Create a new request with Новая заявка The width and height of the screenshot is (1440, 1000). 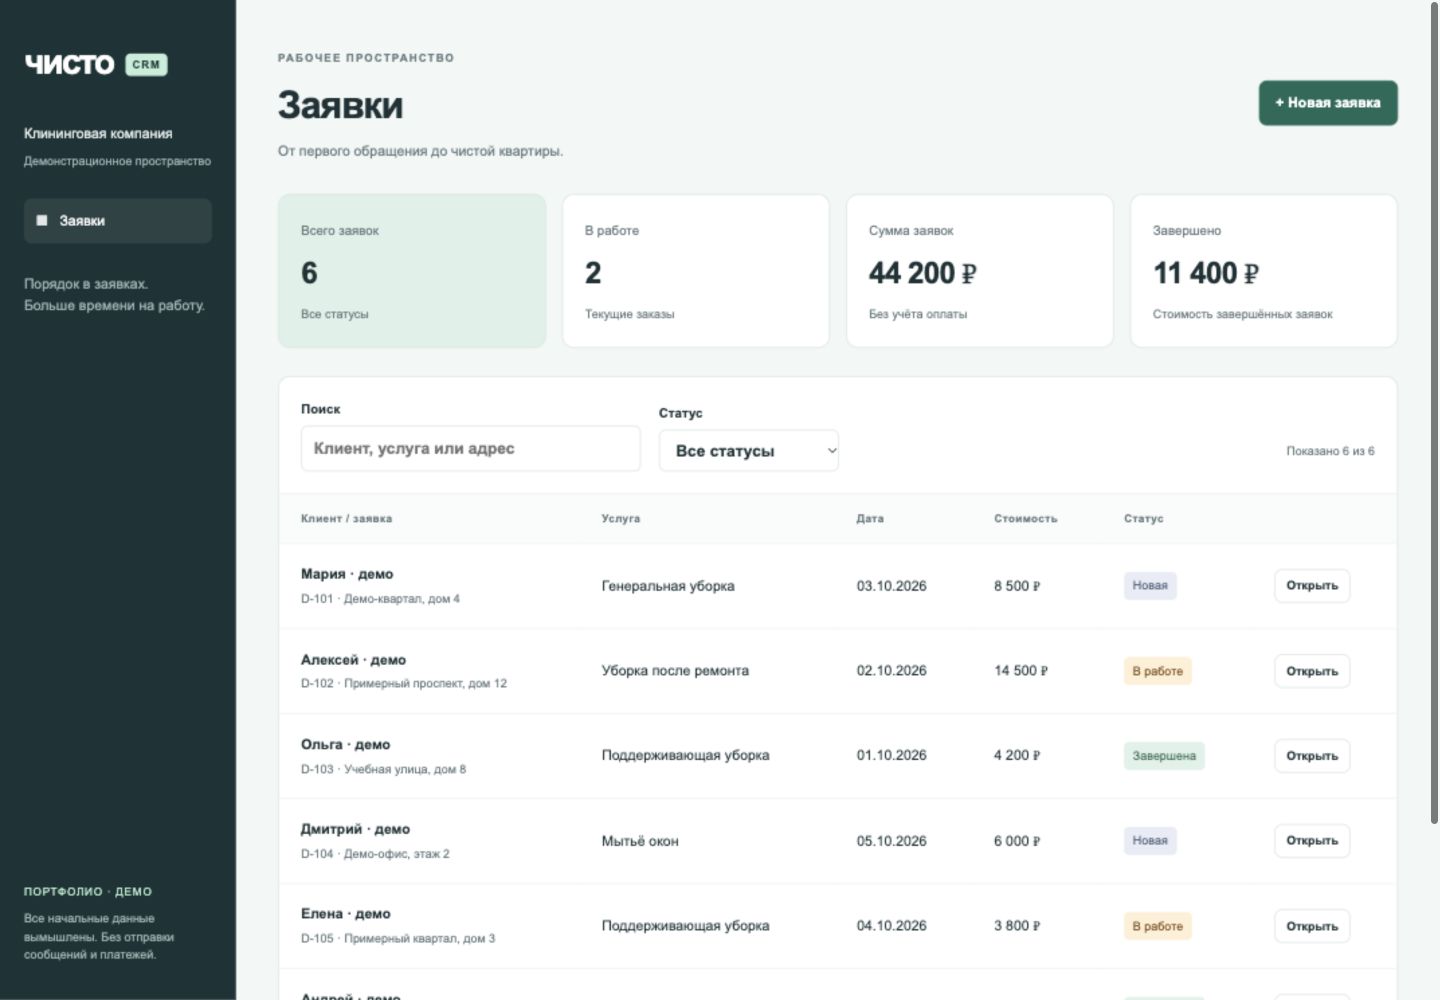tap(1328, 103)
